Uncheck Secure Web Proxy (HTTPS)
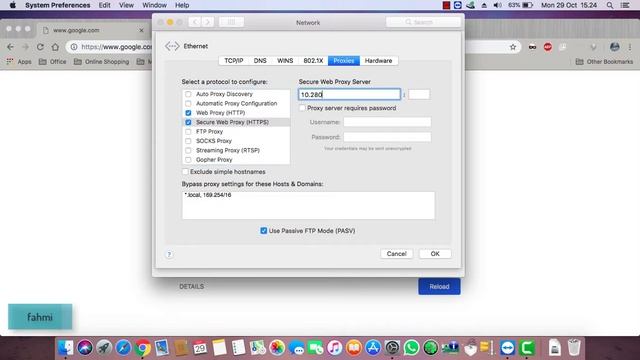The height and width of the screenshot is (360, 640). coord(188,122)
